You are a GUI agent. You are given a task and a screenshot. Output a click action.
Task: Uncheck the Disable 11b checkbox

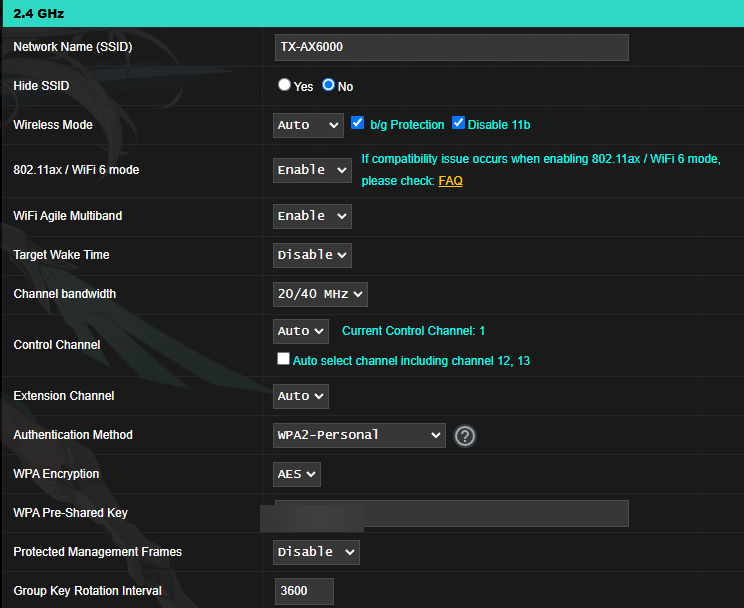[459, 124]
